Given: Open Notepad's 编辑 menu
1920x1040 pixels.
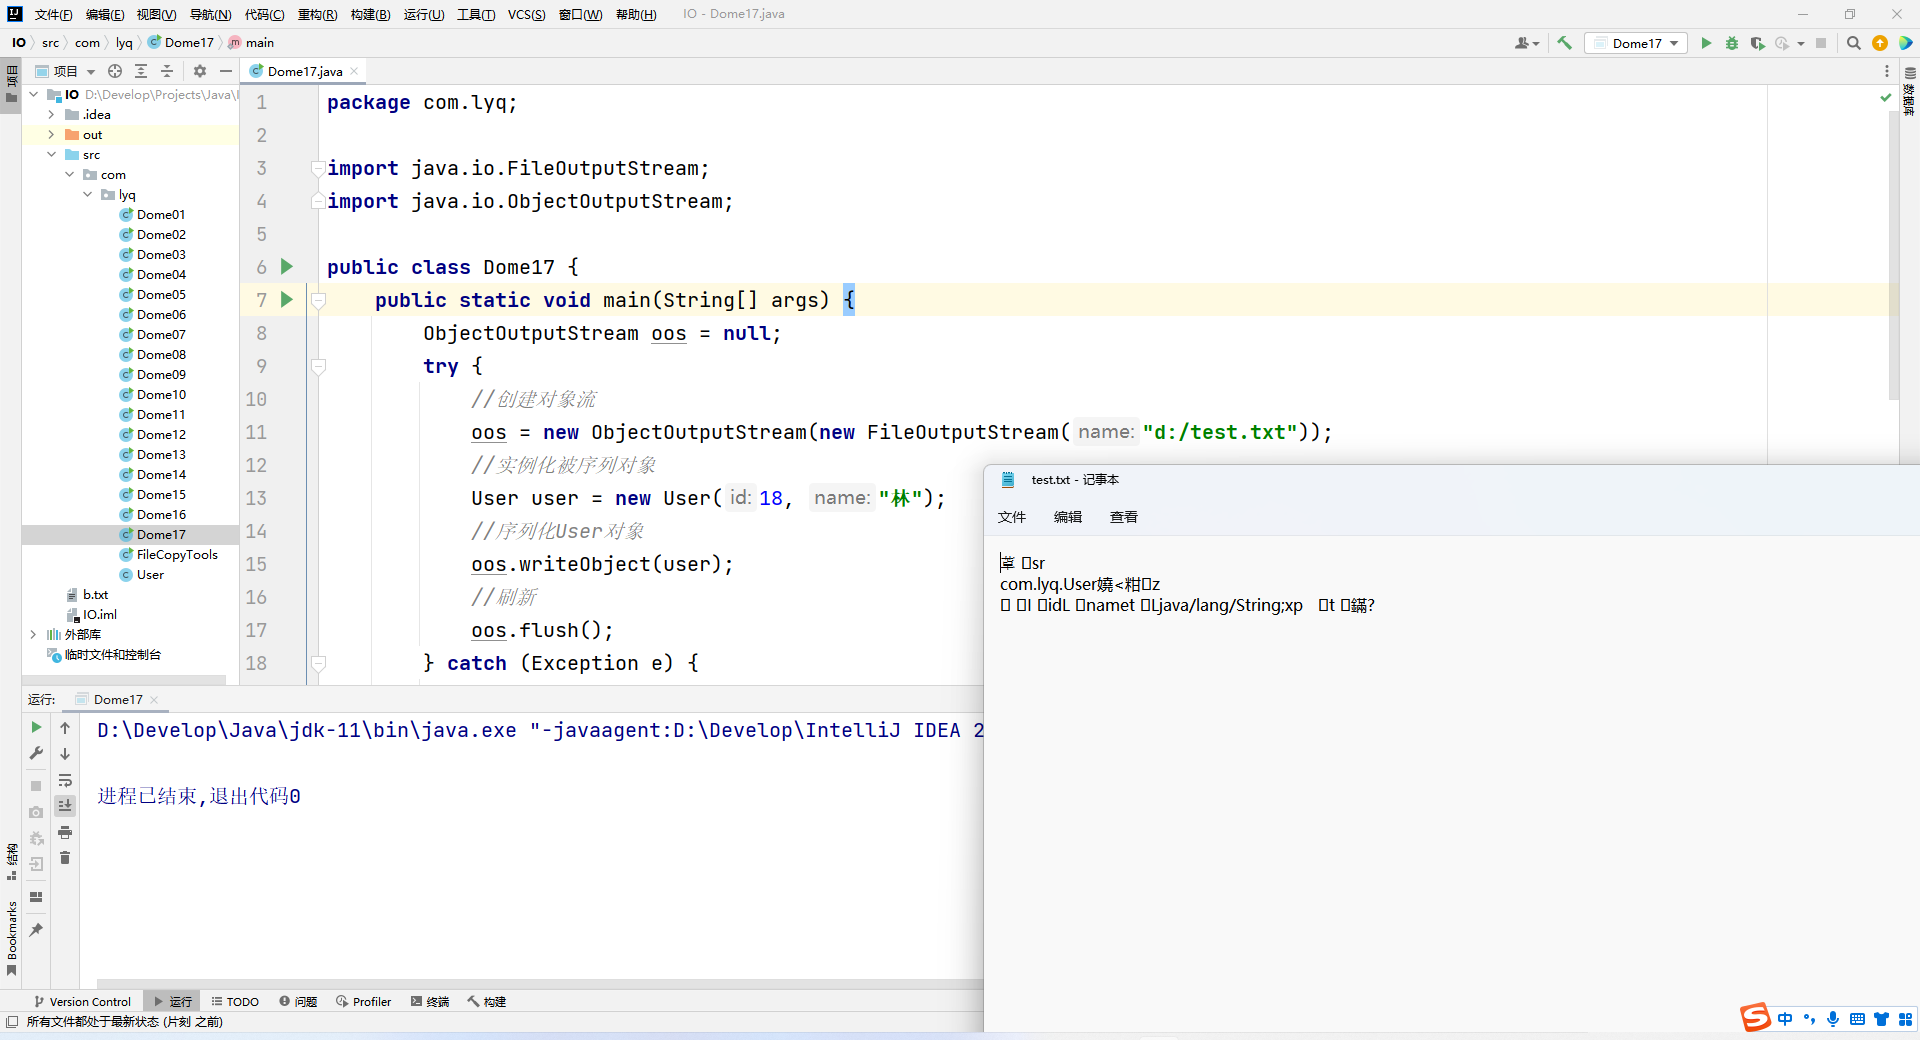Looking at the screenshot, I should pos(1068,517).
